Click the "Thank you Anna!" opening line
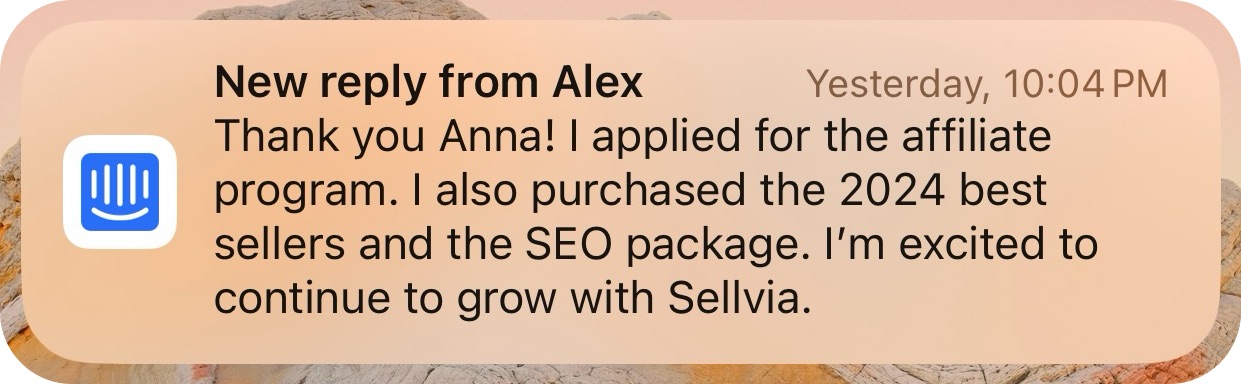 (385, 138)
